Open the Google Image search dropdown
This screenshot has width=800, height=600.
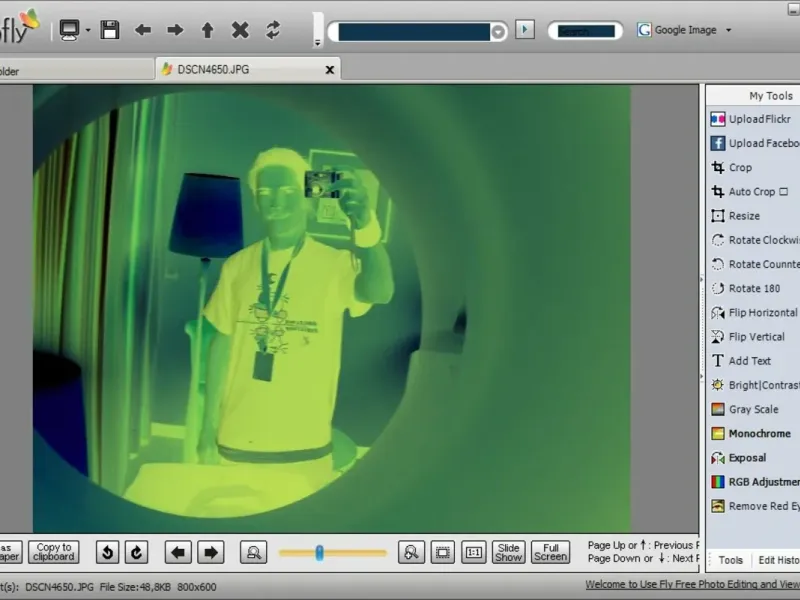(x=728, y=30)
